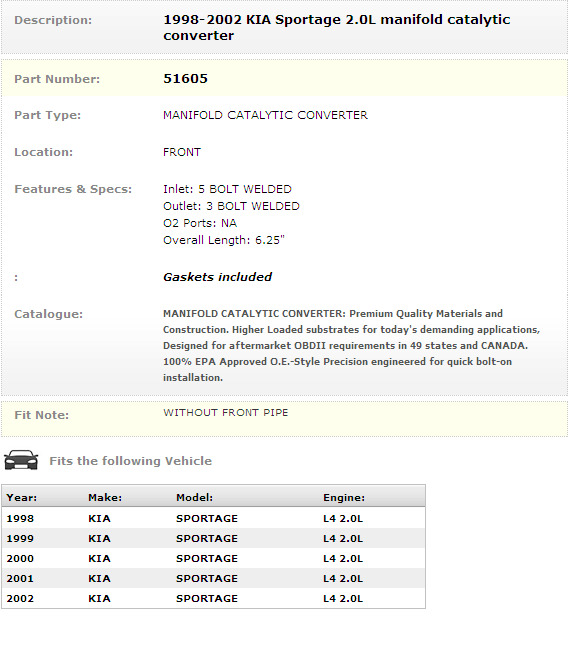Click the Year column header
This screenshot has width=570, height=660.
(x=21, y=498)
